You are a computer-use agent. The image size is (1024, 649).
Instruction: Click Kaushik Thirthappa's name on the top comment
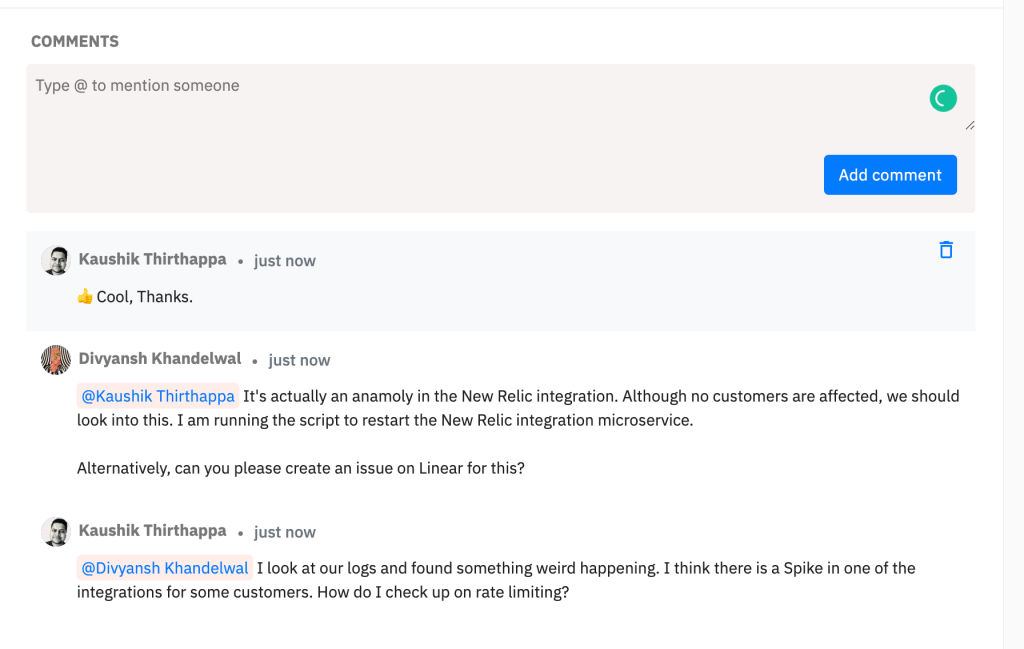152,259
